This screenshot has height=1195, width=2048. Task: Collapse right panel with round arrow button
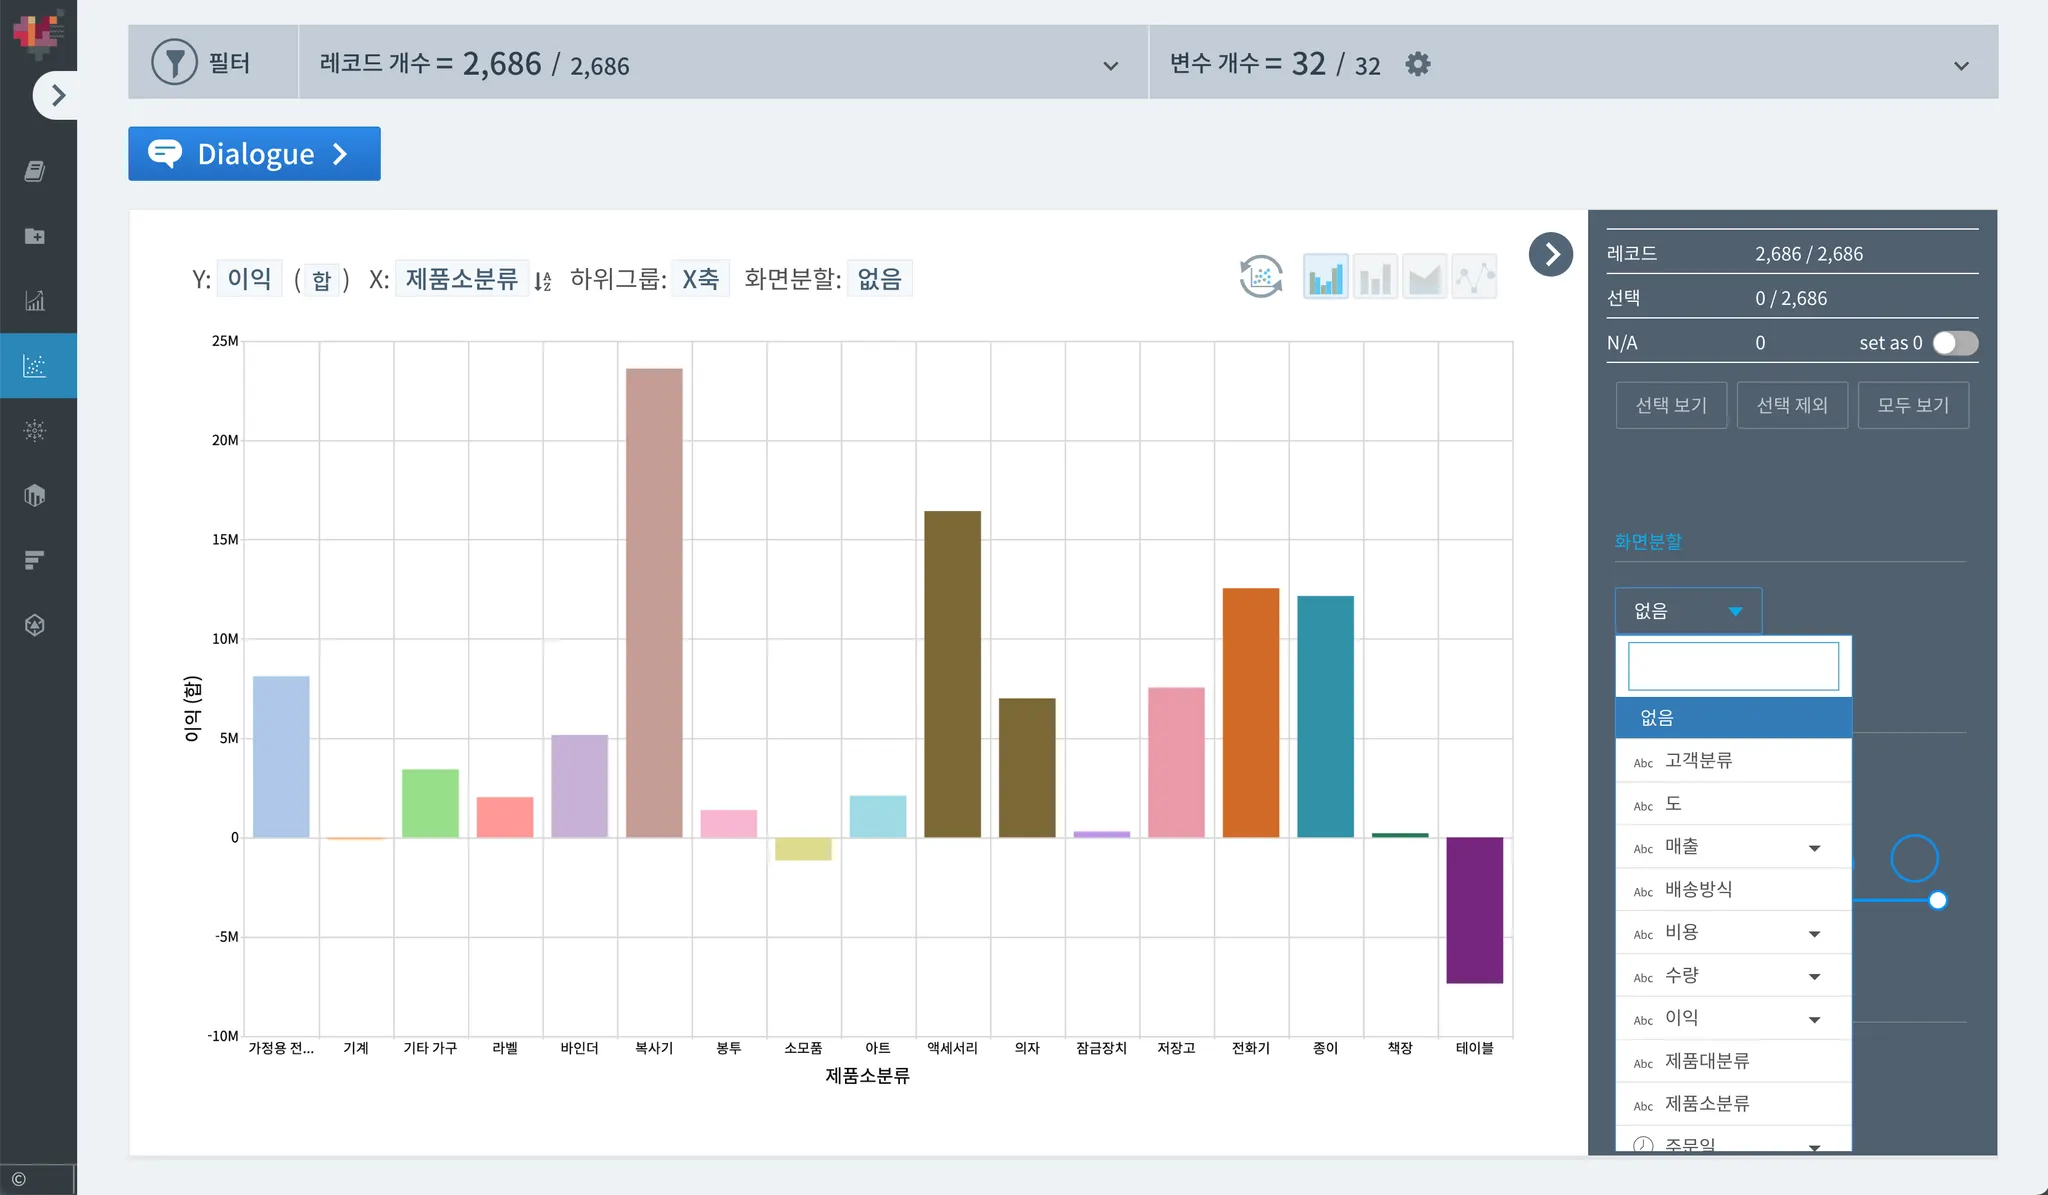click(1550, 254)
